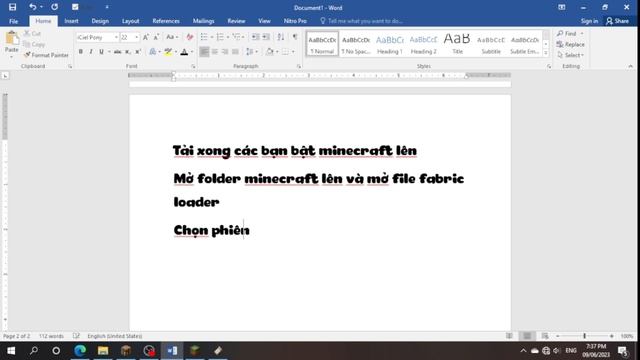Apply paragraph shading

(x=269, y=52)
